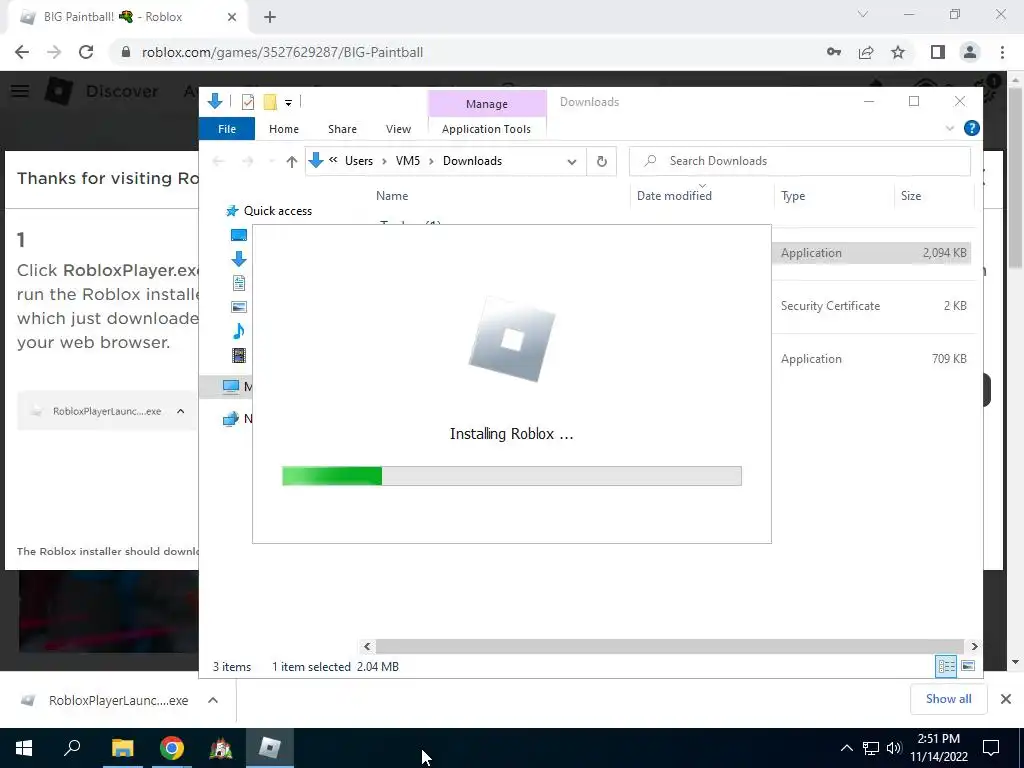Open Application Tools ribbon tab
This screenshot has height=768, width=1024.
coord(486,129)
